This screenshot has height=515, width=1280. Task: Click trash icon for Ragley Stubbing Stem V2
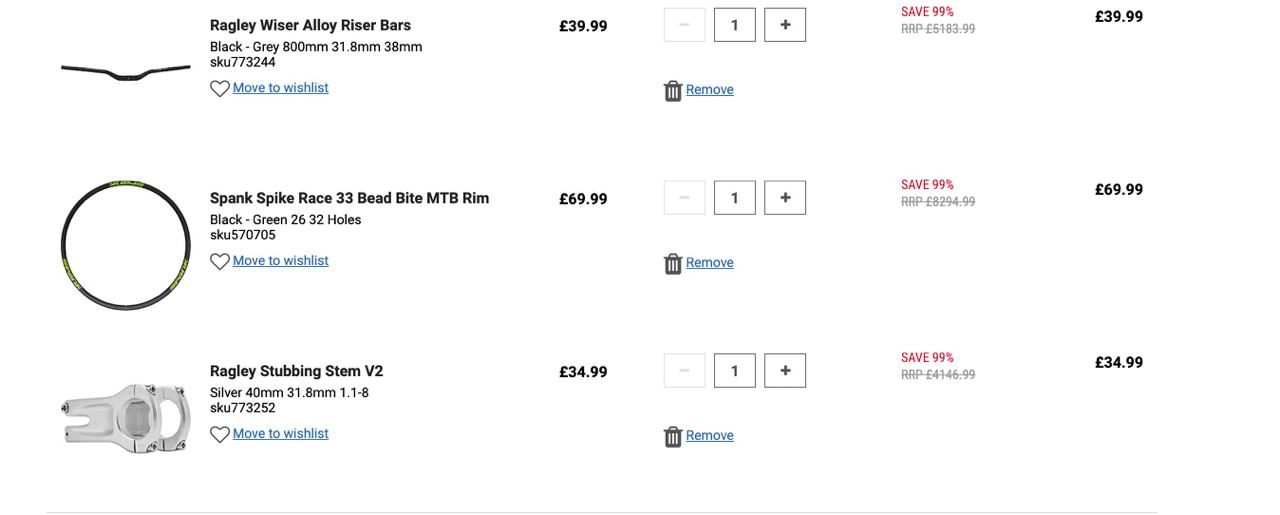pos(673,437)
